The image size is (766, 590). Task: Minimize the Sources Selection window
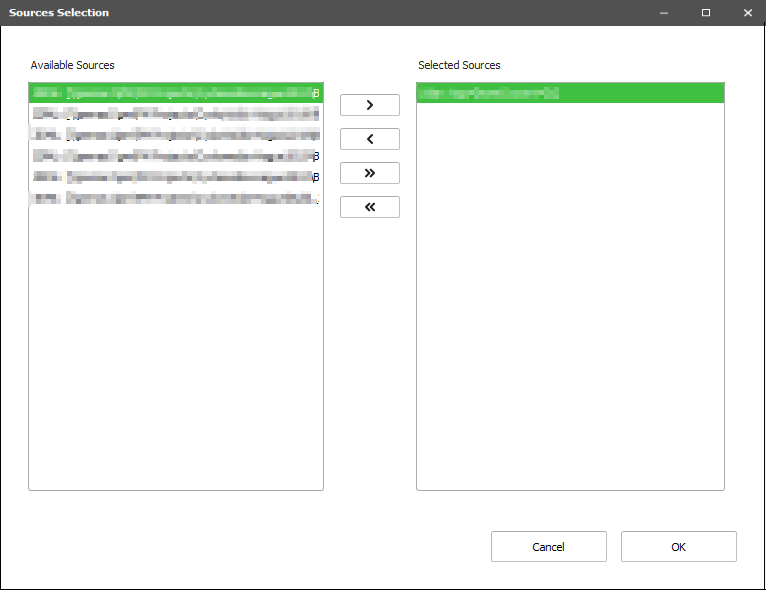coord(663,13)
